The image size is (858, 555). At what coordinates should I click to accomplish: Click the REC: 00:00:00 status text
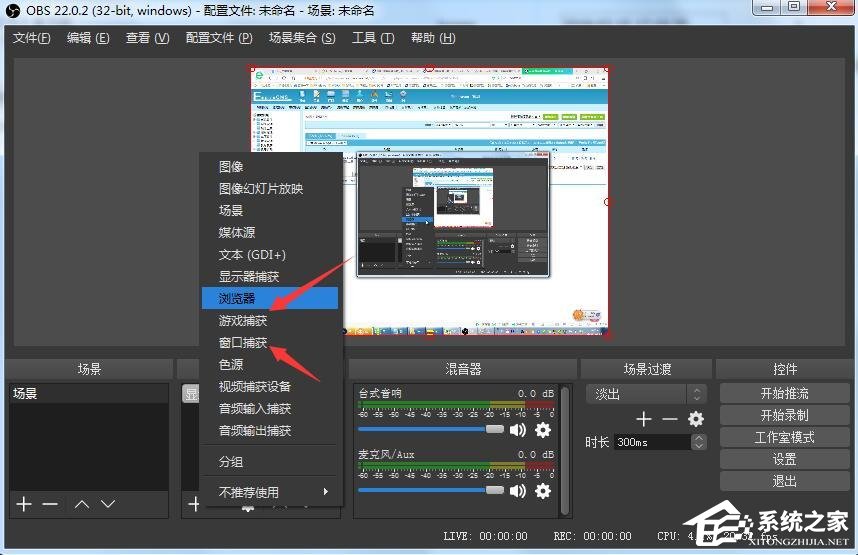(592, 536)
